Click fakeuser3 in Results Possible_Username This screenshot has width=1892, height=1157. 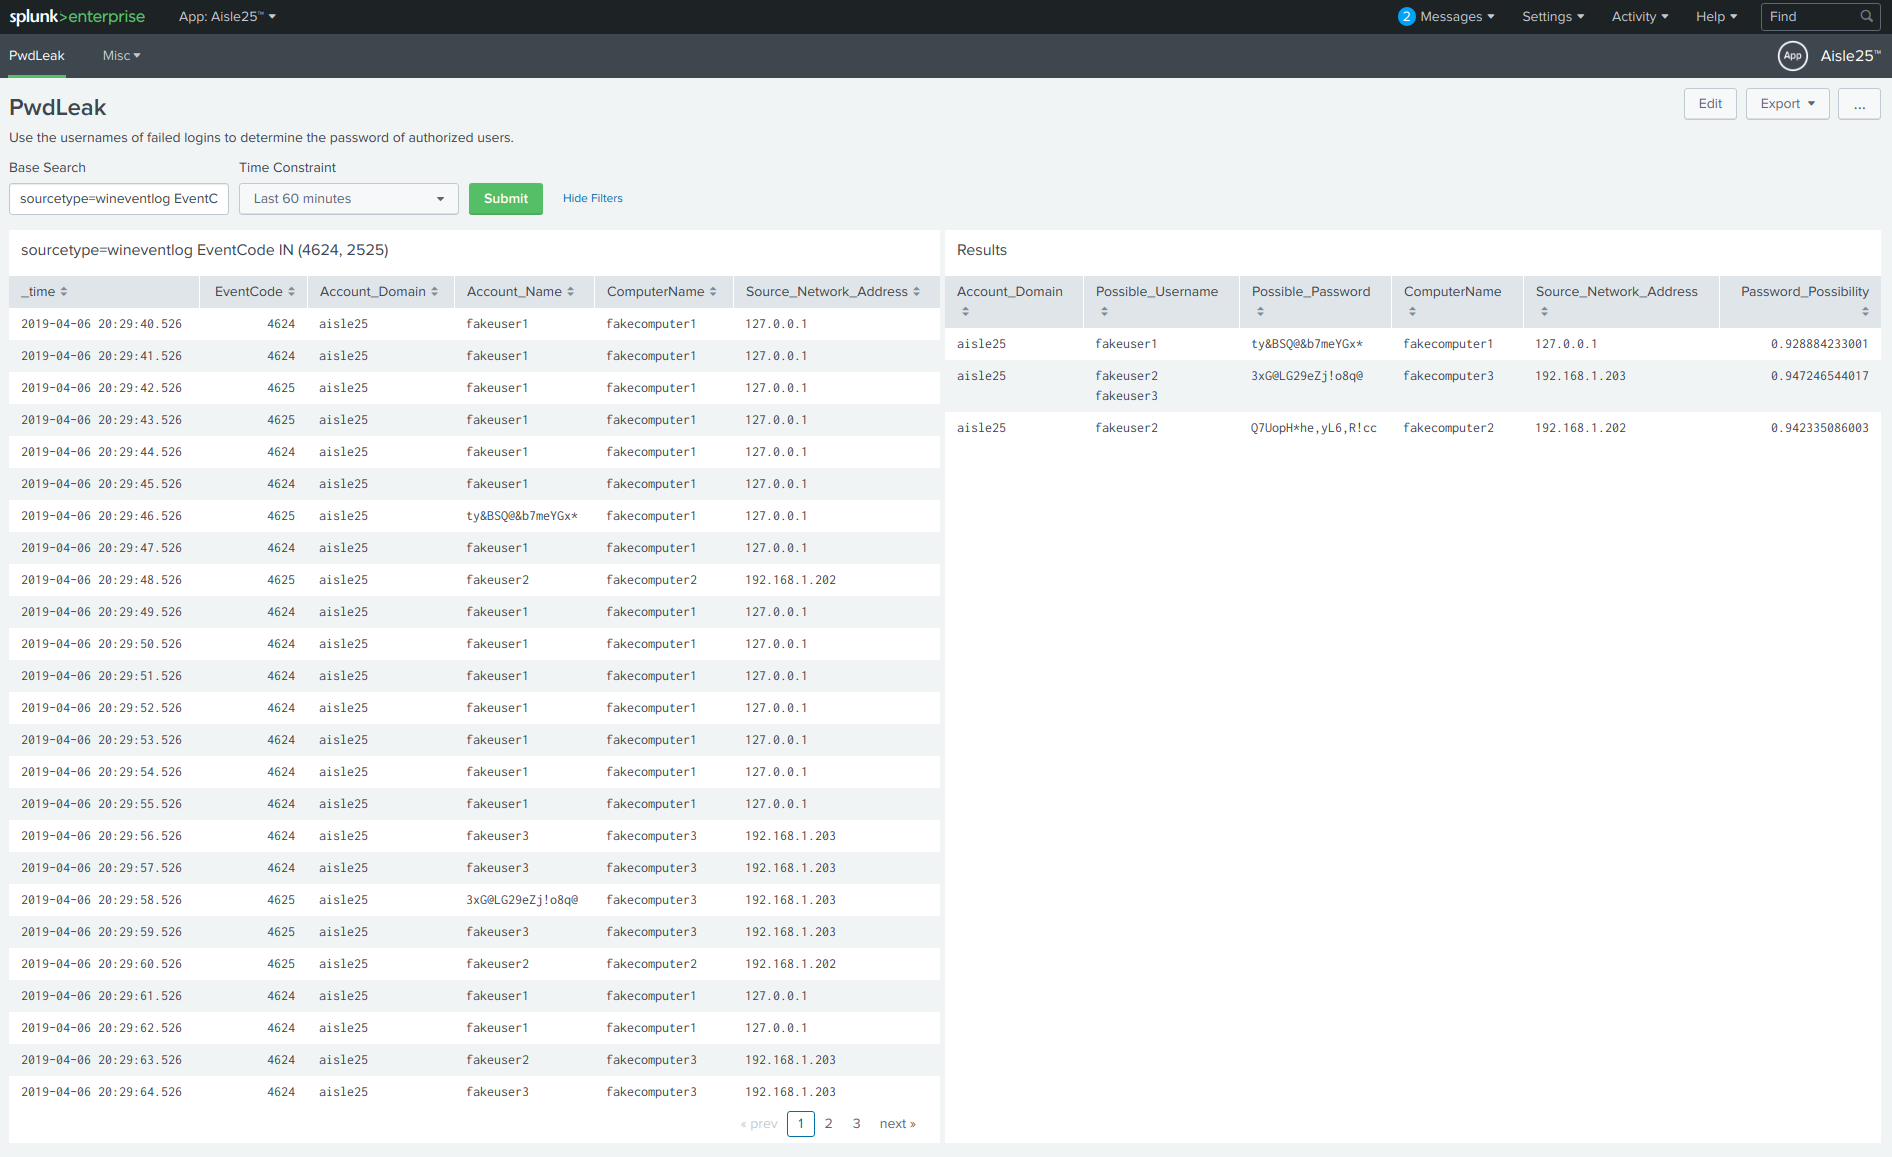coord(1126,396)
